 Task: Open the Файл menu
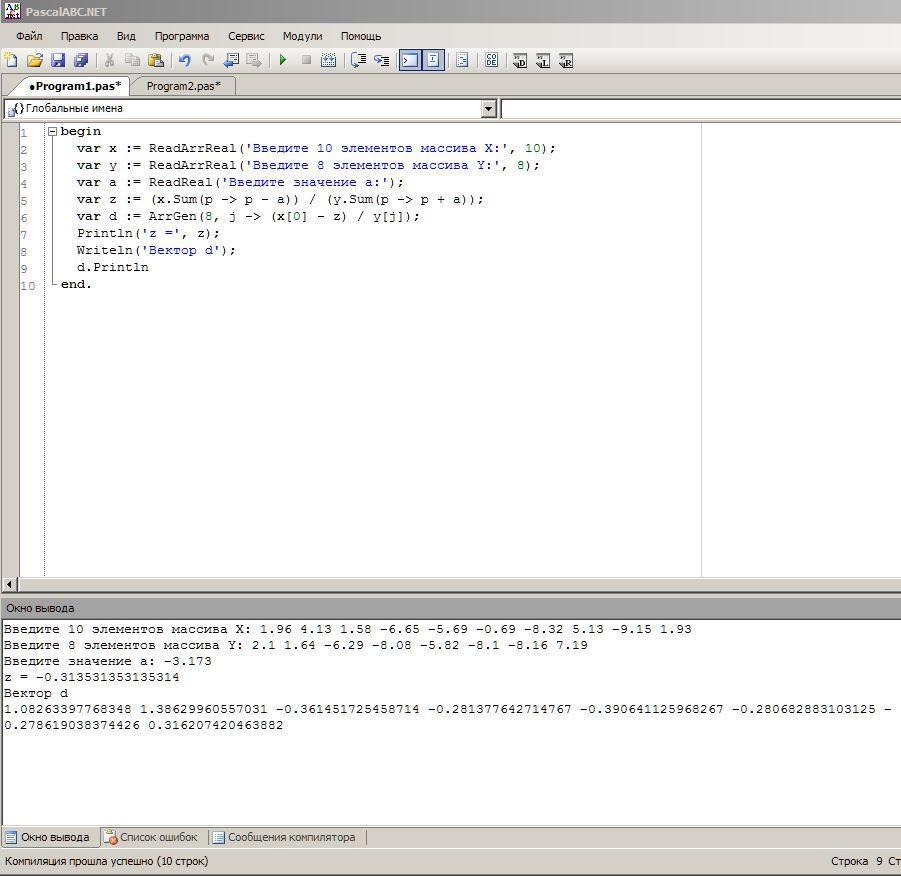(29, 36)
